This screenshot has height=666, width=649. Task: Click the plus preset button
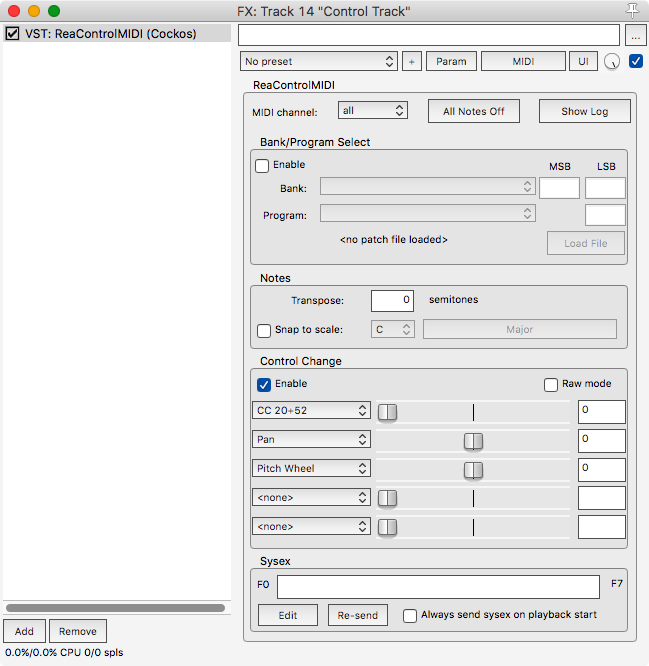[x=412, y=61]
